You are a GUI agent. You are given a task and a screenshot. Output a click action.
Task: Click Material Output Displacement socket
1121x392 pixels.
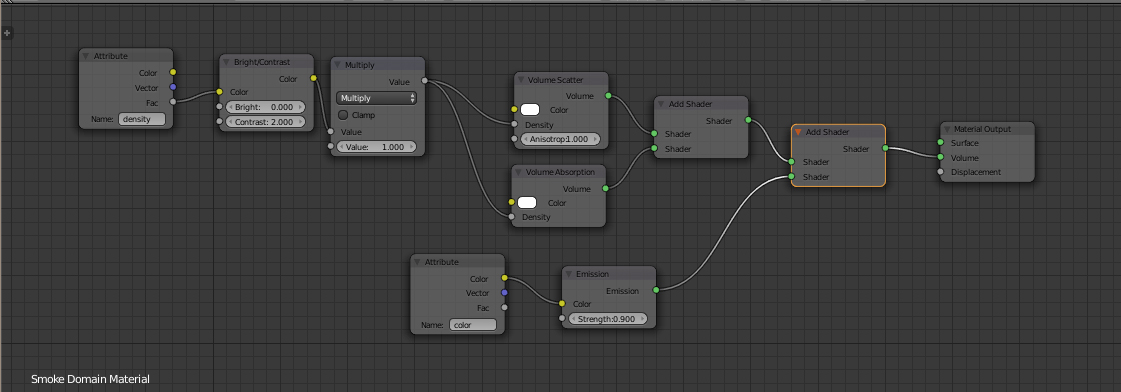tap(941, 172)
